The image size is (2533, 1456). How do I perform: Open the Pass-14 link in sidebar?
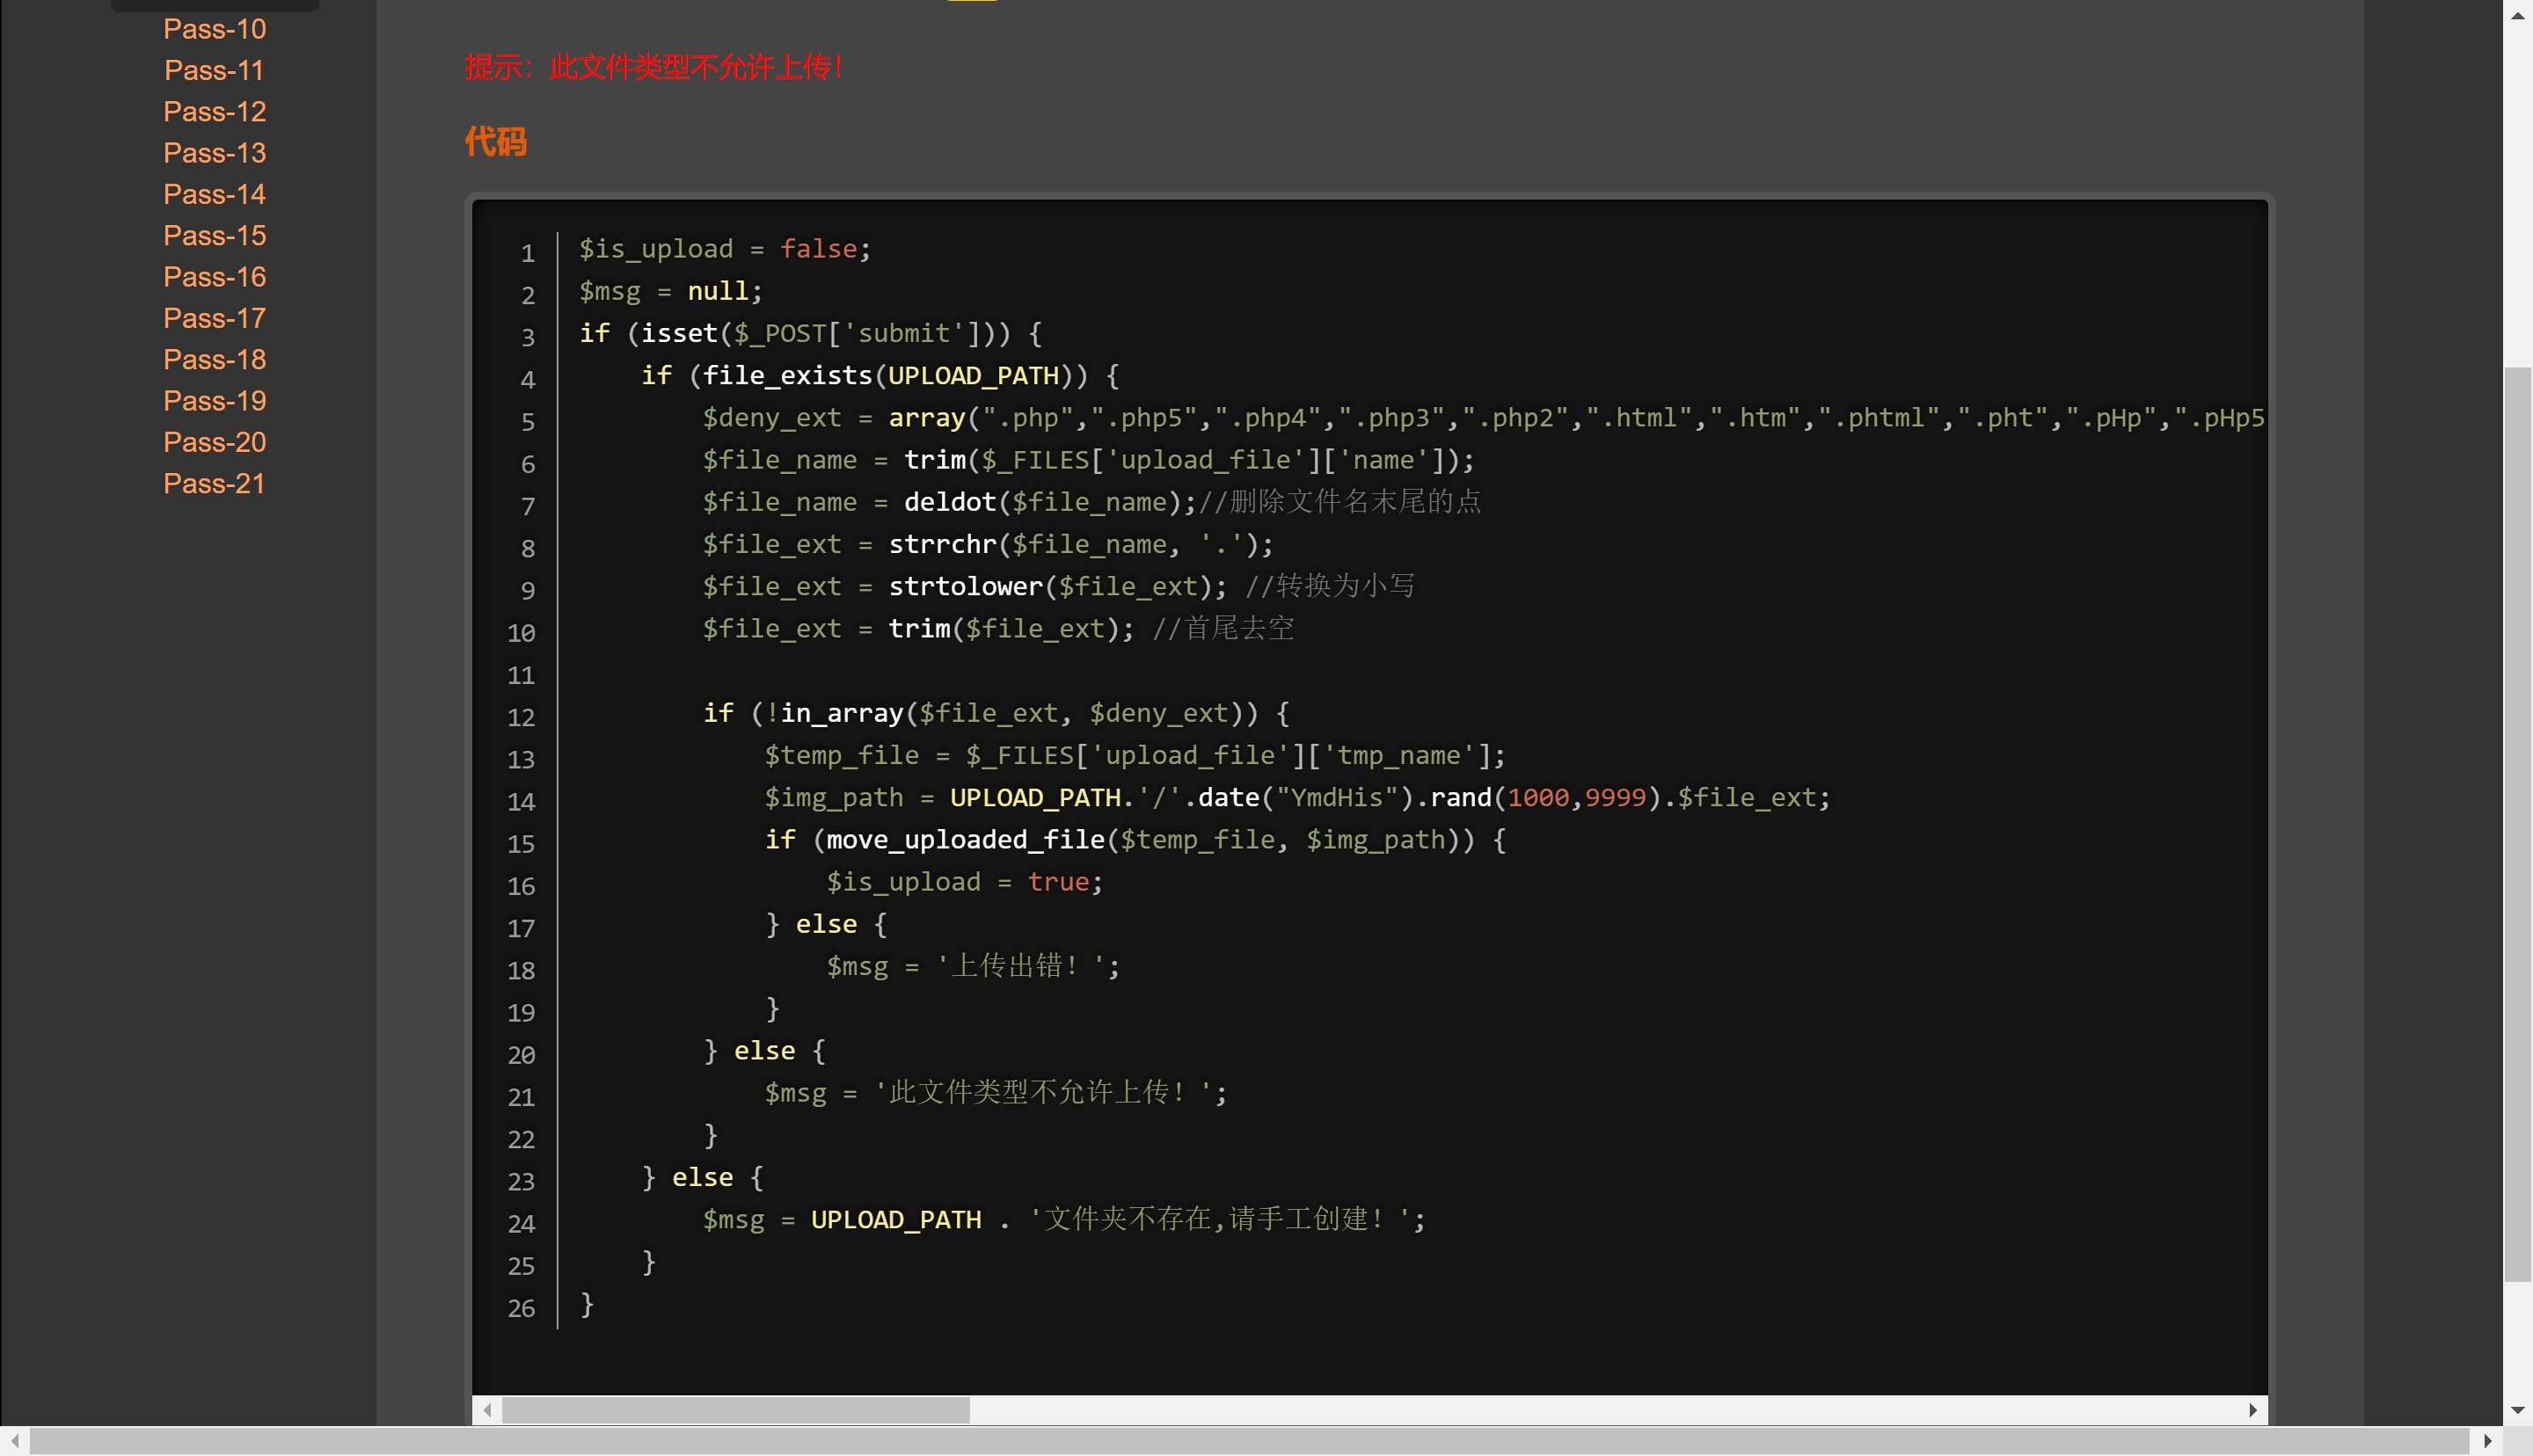point(214,194)
